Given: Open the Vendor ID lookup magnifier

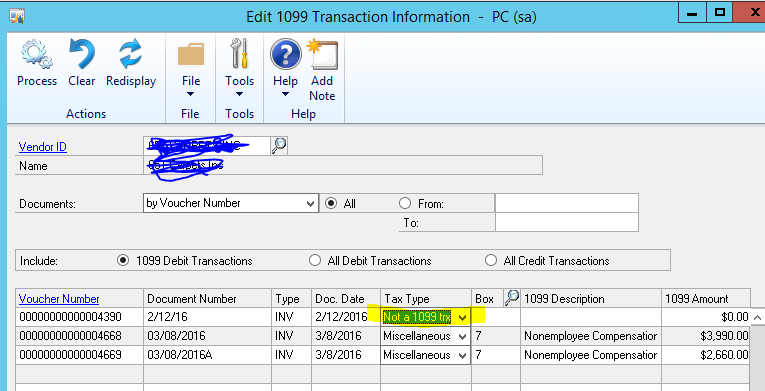Looking at the screenshot, I should point(279,145).
